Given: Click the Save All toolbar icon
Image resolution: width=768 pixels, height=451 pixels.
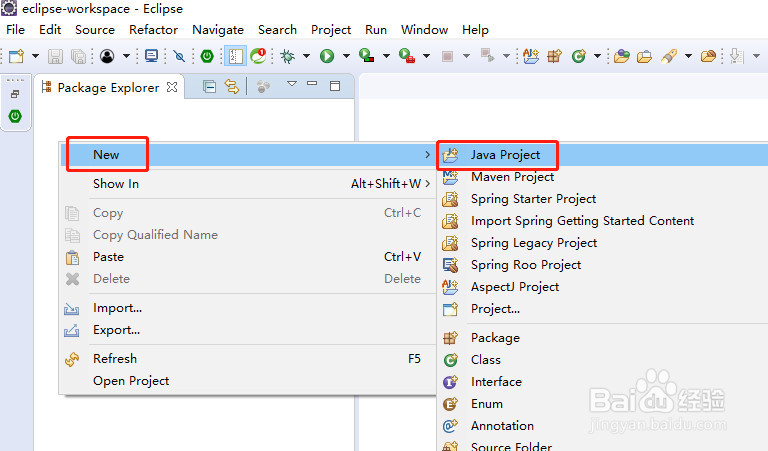Looking at the screenshot, I should pos(78,56).
